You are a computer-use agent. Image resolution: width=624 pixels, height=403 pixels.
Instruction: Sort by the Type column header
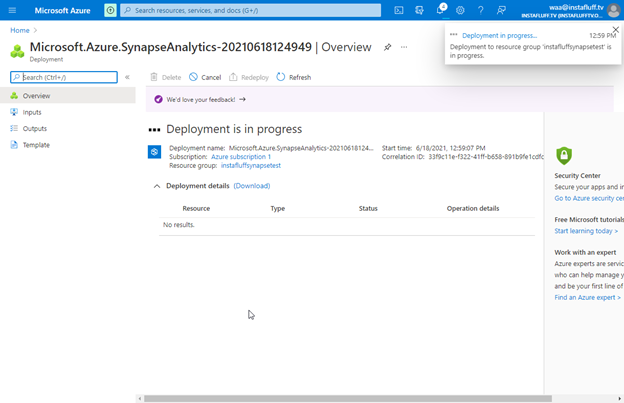click(x=278, y=208)
